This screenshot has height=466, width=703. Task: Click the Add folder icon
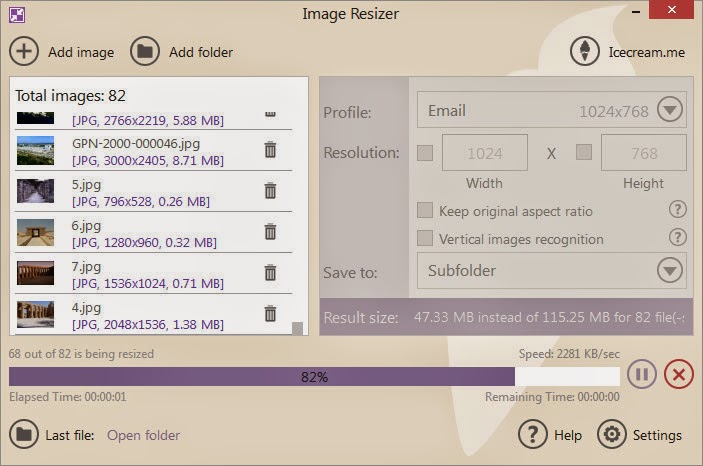tap(144, 52)
